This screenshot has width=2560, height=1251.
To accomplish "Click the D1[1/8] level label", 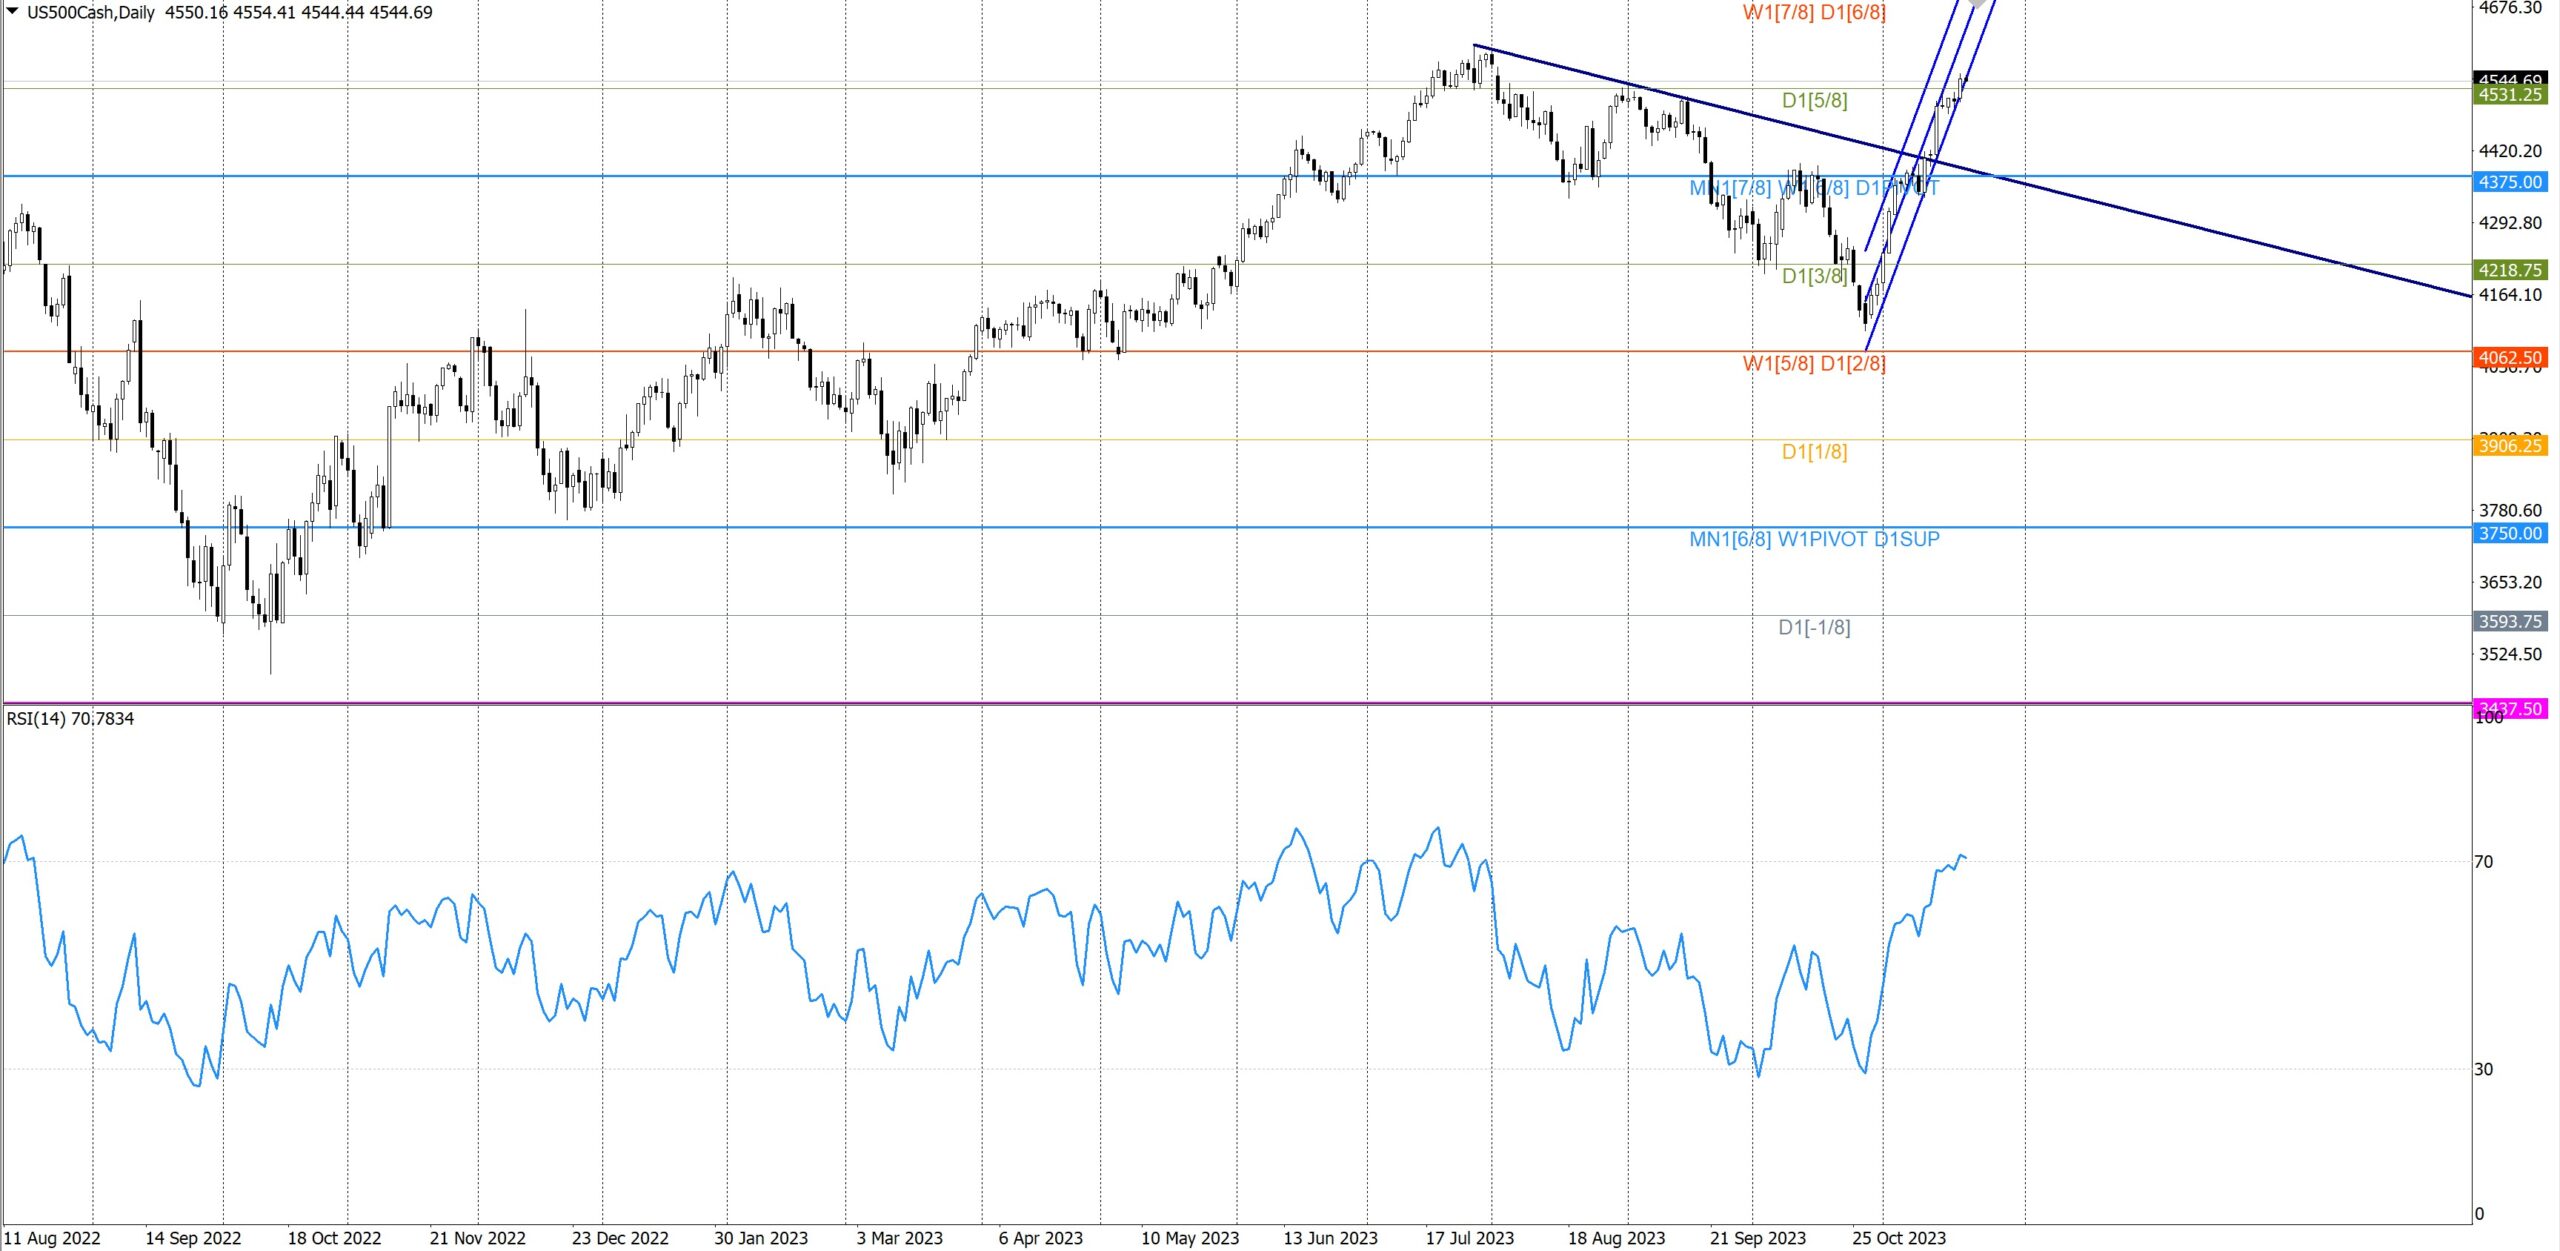I will (1814, 452).
